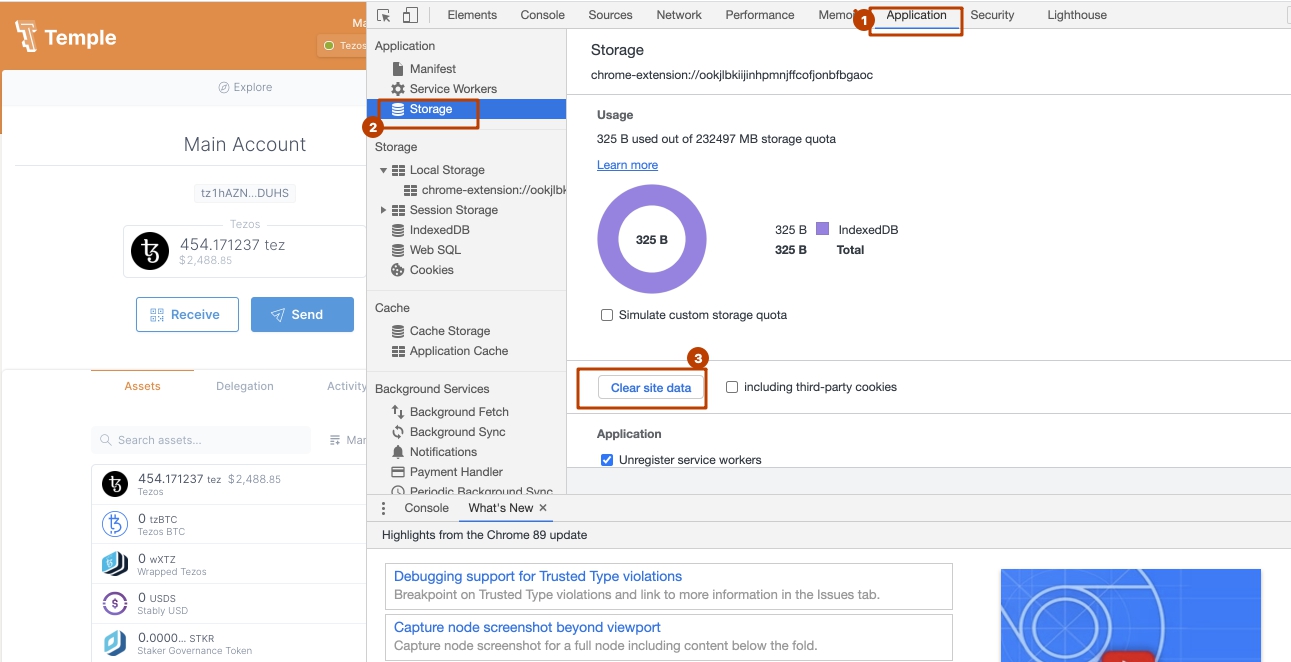Viewport: 1291px width, 662px height.
Task: Open Capture node screenshot beyond viewport link
Action: coord(527,627)
